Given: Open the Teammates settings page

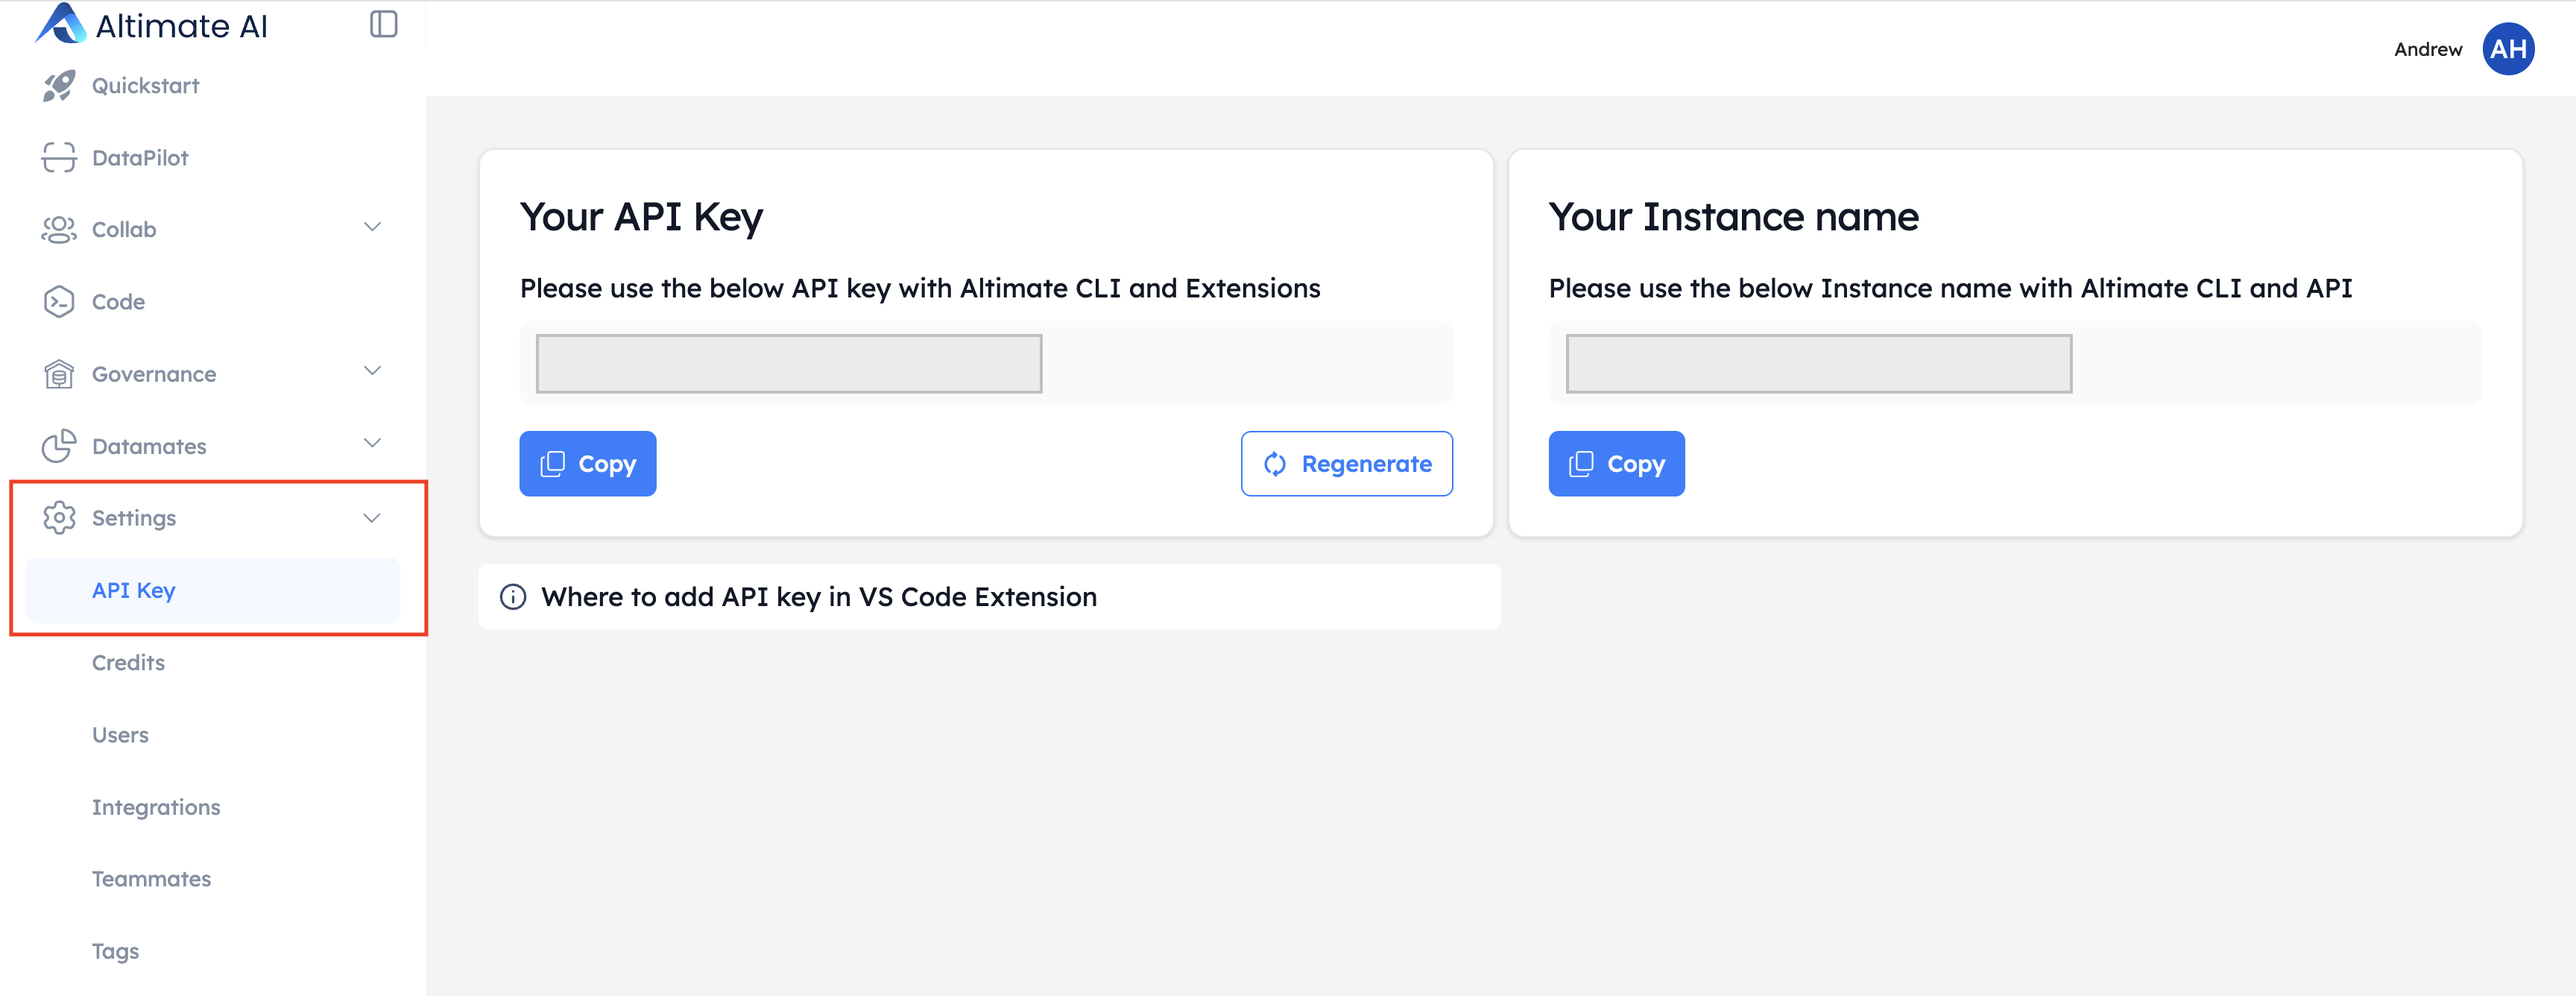Looking at the screenshot, I should pyautogui.click(x=152, y=879).
